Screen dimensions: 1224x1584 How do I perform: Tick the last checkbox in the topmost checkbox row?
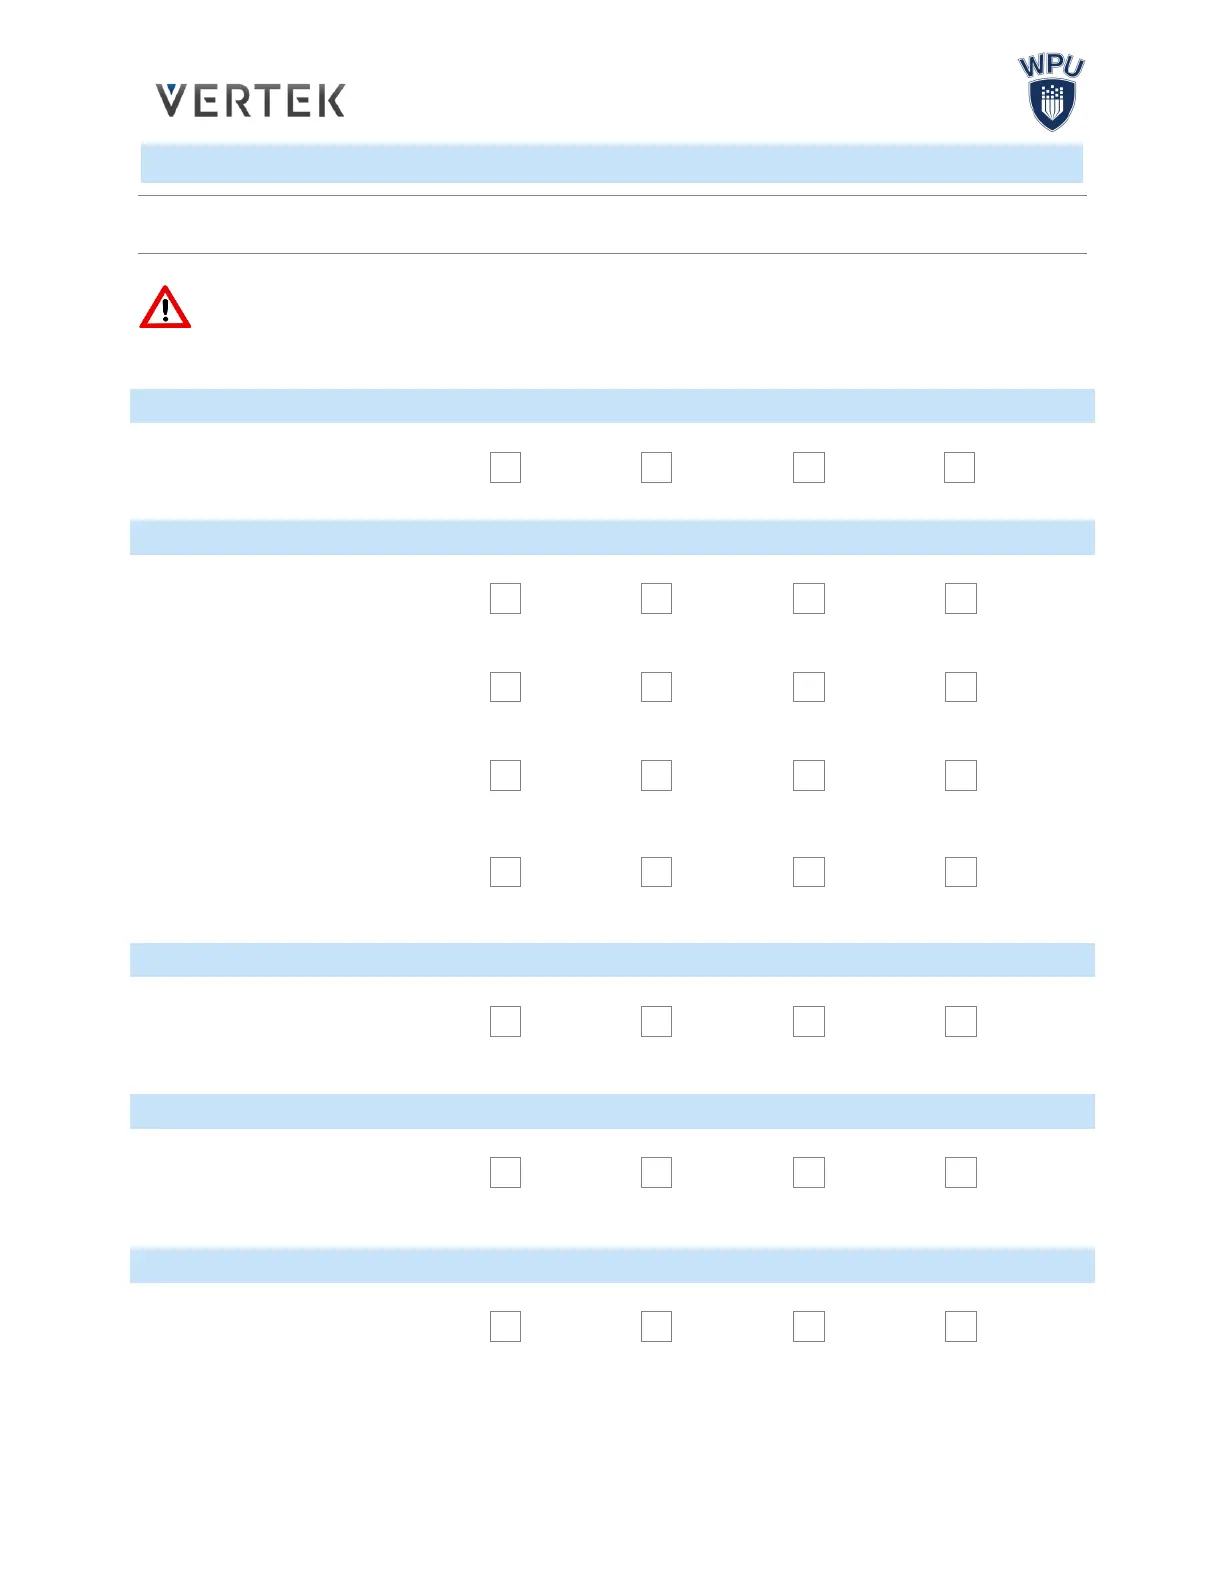pyautogui.click(x=959, y=467)
